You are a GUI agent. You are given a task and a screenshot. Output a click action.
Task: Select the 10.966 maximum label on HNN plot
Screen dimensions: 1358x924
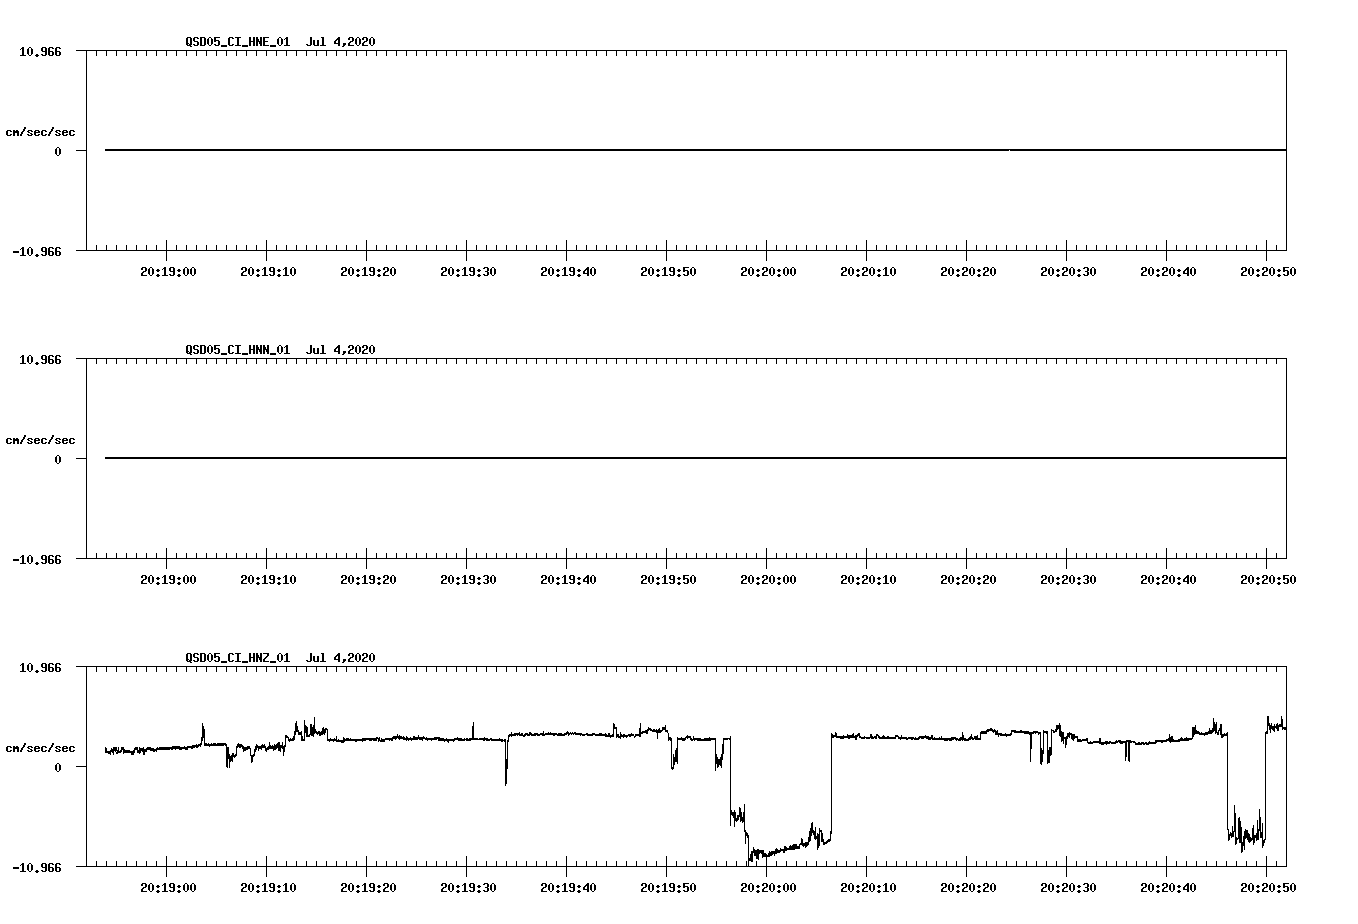[x=40, y=359]
